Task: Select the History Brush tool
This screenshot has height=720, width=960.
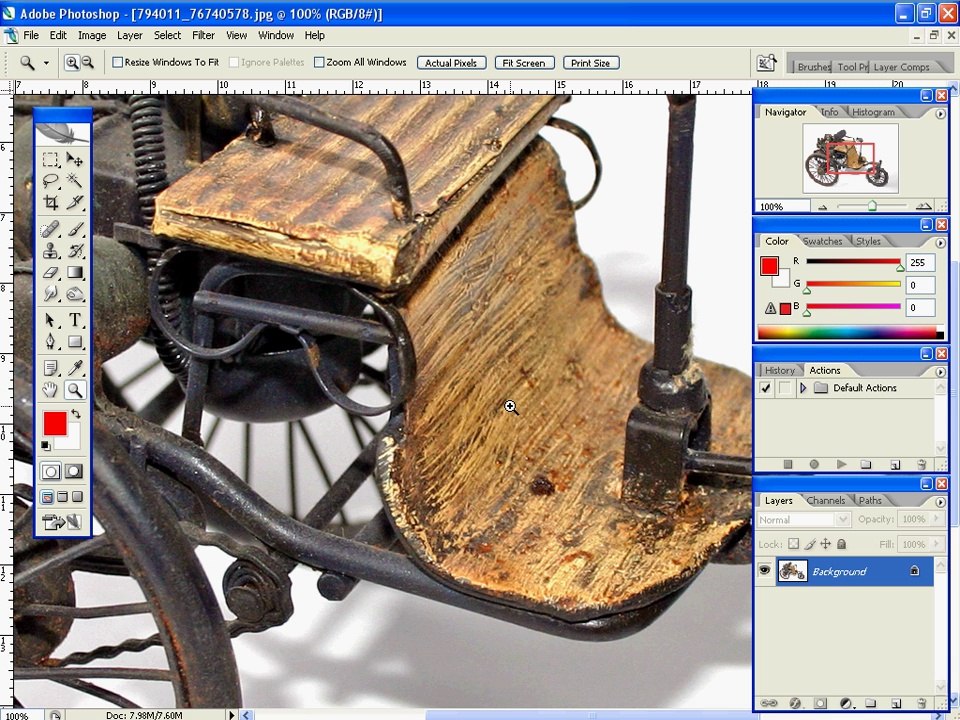Action: coord(75,250)
